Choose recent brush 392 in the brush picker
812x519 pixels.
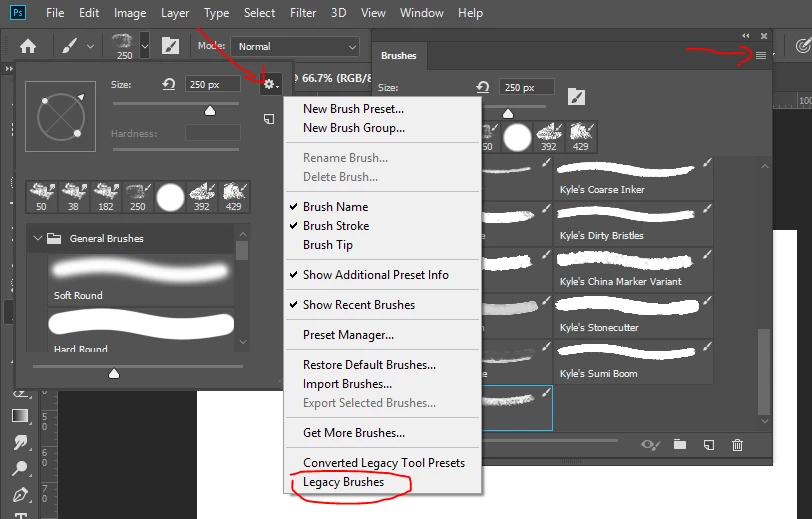pos(202,197)
